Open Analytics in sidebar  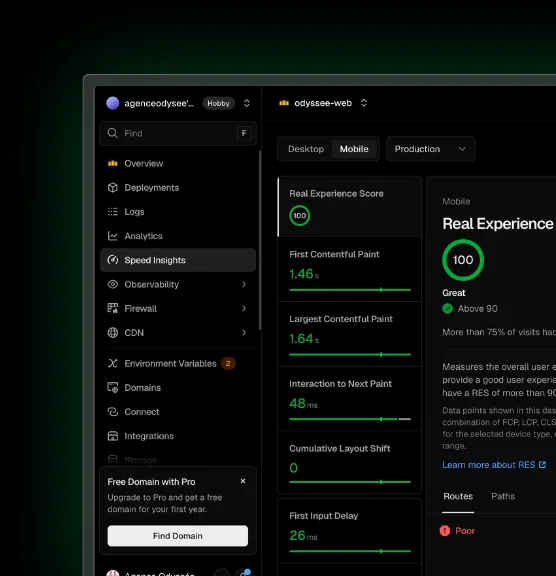178,236
